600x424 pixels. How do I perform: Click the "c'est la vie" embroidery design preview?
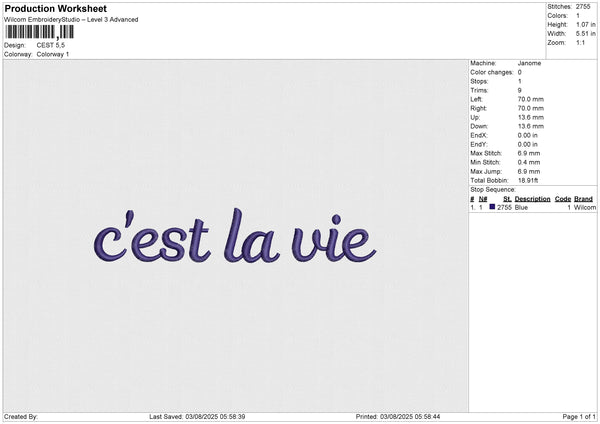(x=234, y=240)
